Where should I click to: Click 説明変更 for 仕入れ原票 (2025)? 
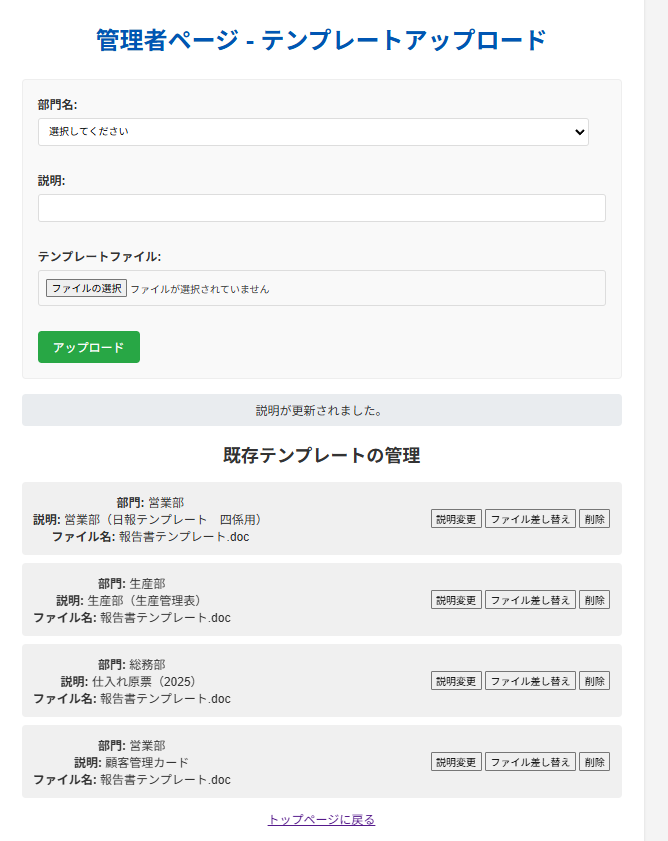tap(456, 681)
